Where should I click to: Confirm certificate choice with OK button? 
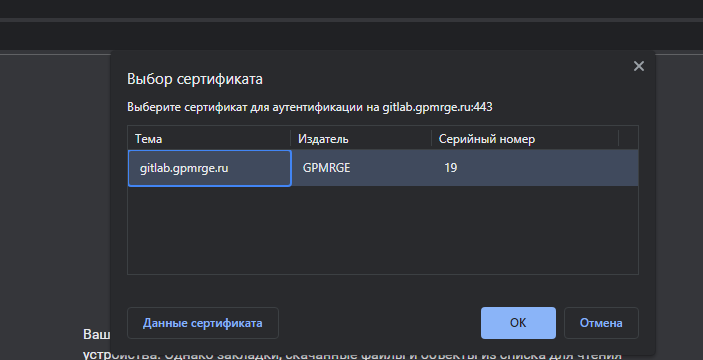[x=518, y=323]
